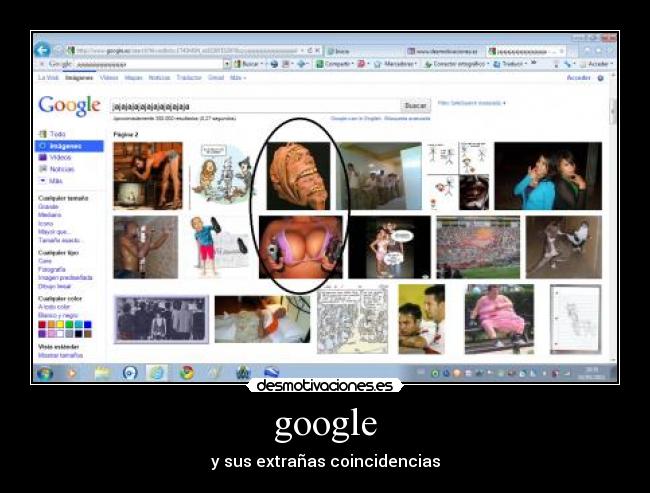
Task: Select Imágenes in the left sidebar
Action: click(x=69, y=146)
